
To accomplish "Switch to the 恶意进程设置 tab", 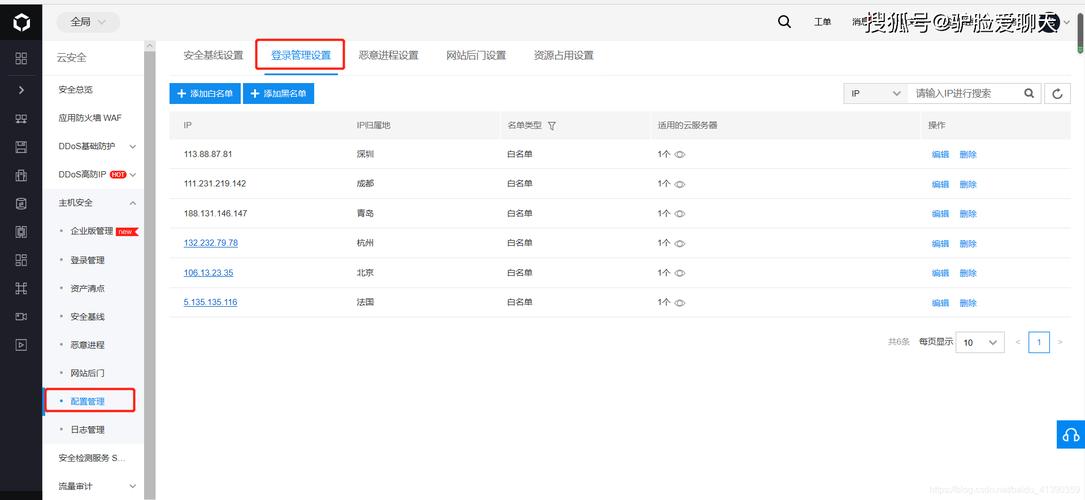I will pos(388,55).
